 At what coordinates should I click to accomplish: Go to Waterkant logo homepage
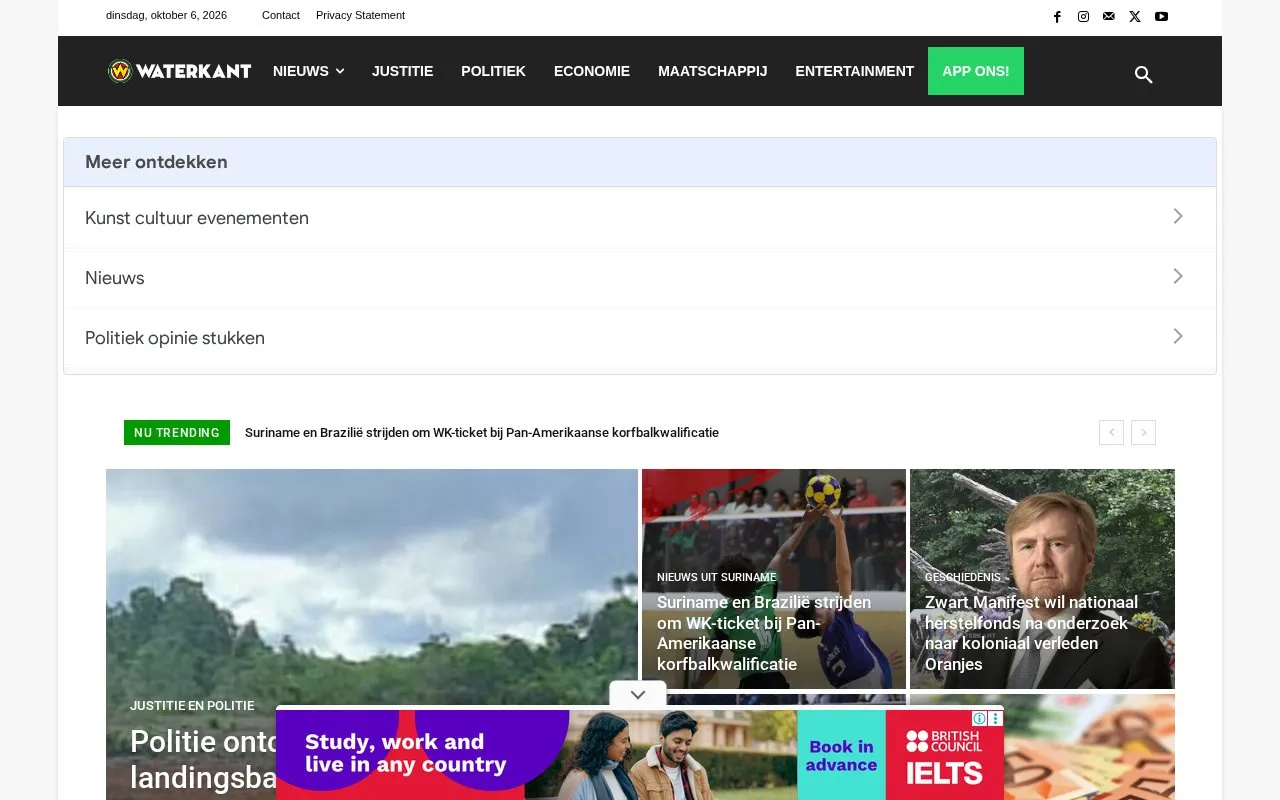(180, 71)
